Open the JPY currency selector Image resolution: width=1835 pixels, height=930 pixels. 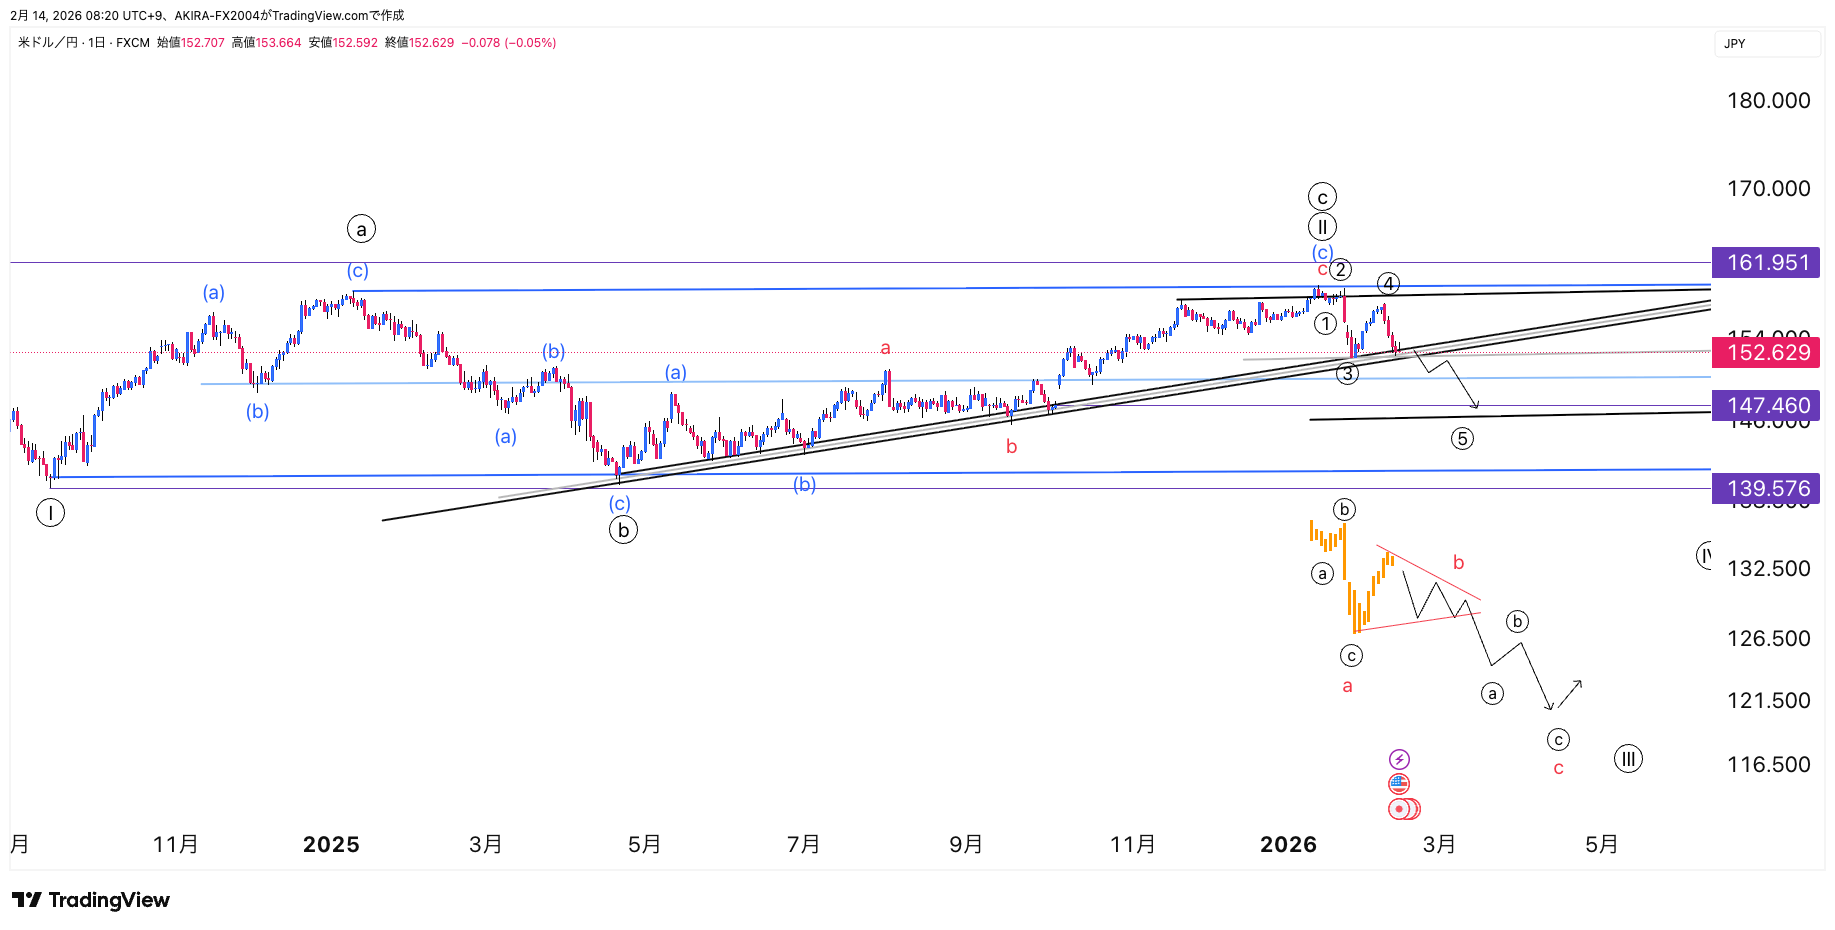(1766, 44)
